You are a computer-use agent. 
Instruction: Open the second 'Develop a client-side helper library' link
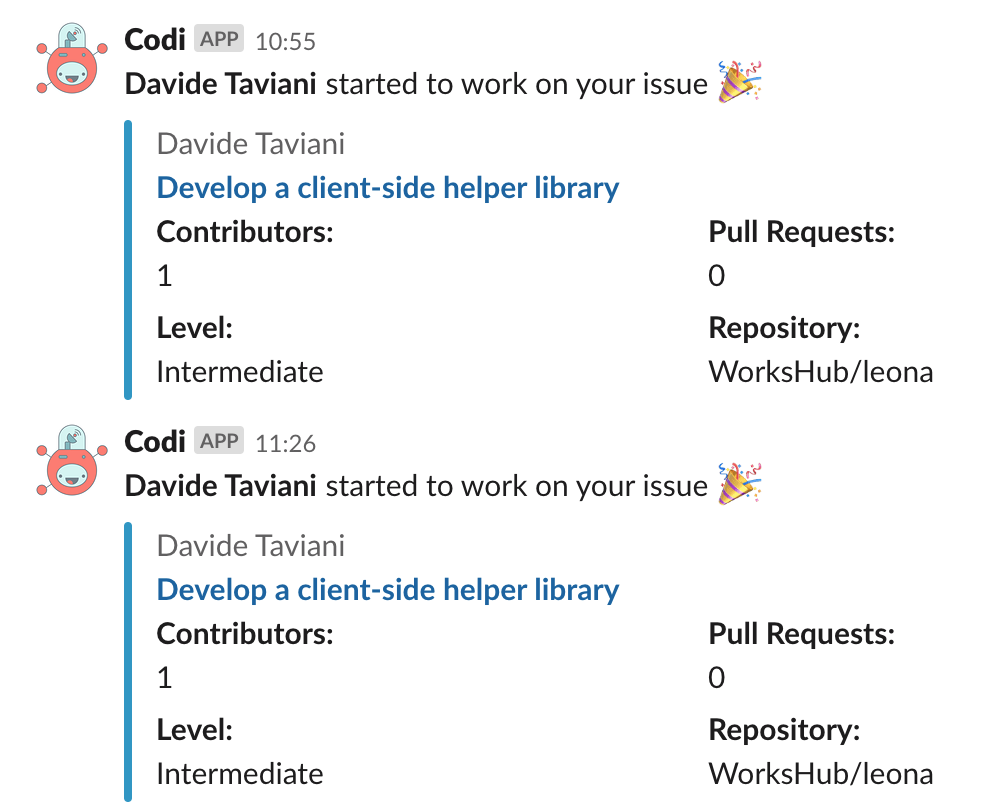click(388, 590)
